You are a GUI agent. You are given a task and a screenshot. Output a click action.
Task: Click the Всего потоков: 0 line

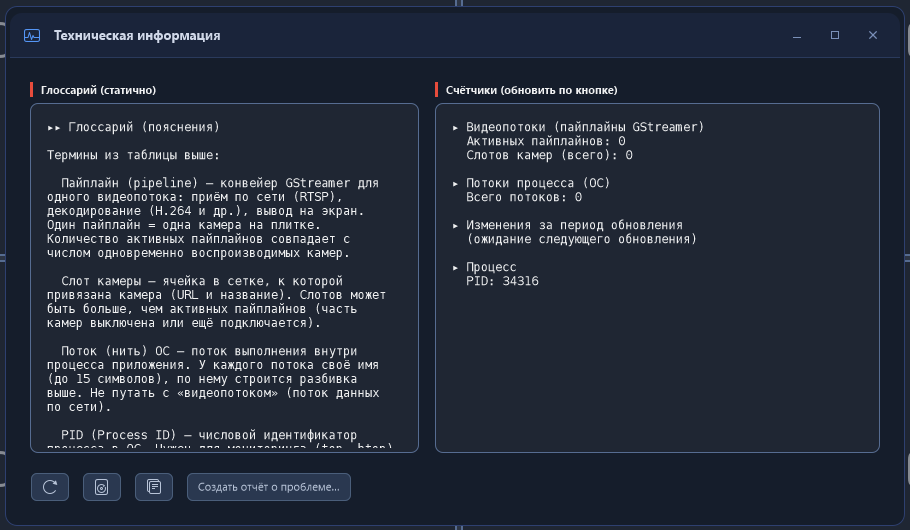523,197
